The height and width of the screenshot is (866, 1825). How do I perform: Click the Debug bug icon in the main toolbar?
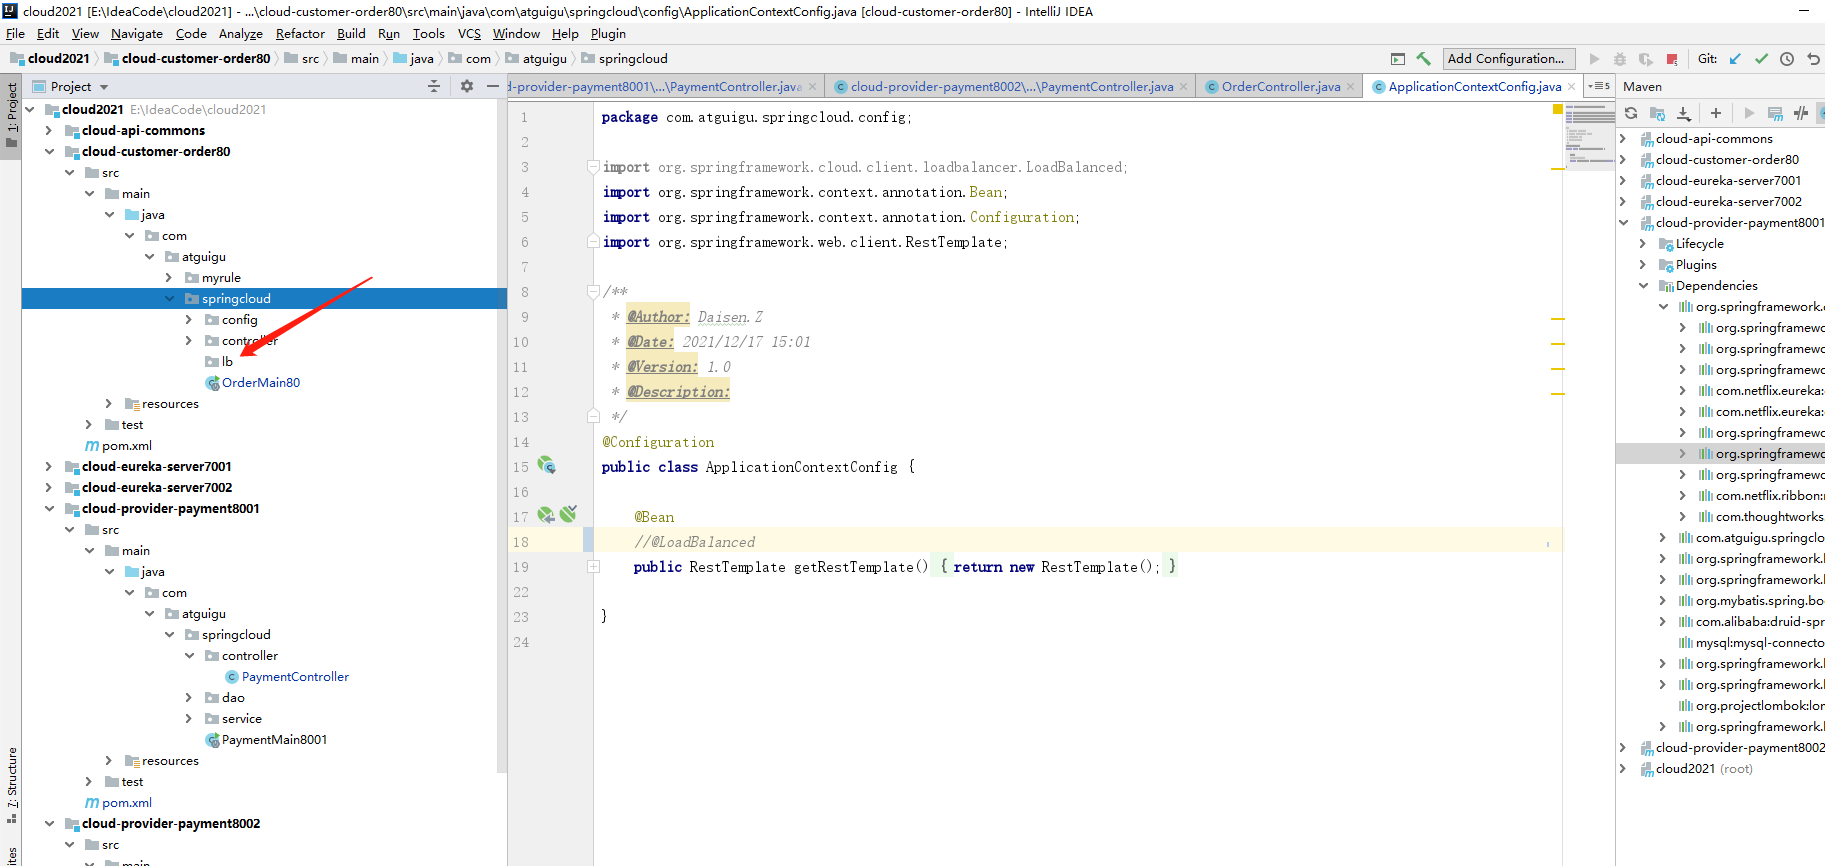(x=1620, y=59)
